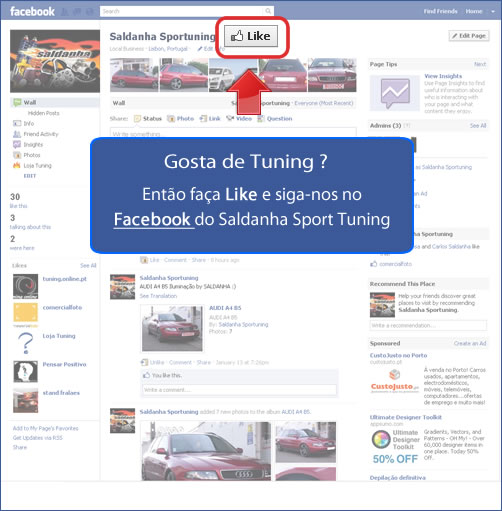The image size is (502, 511).
Task: Click See All next to Admins (3)
Action: coord(478,126)
